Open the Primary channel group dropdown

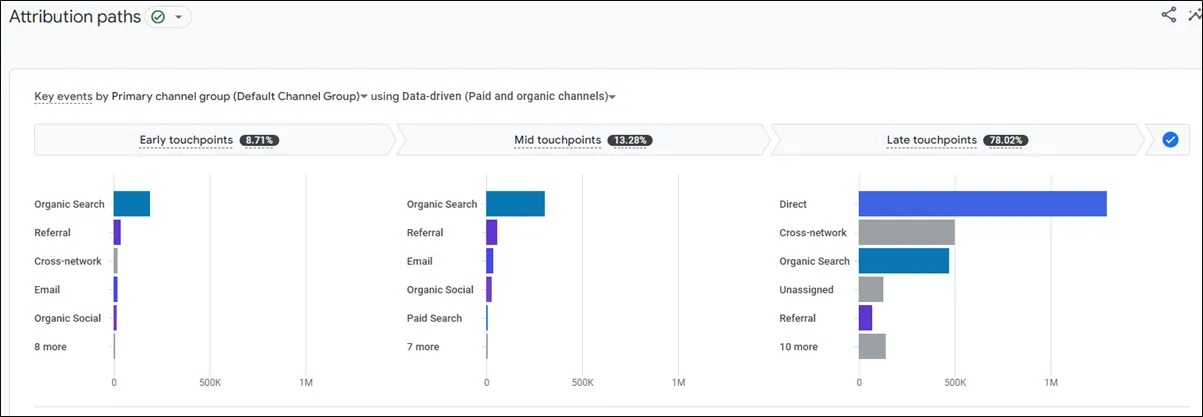click(x=364, y=97)
